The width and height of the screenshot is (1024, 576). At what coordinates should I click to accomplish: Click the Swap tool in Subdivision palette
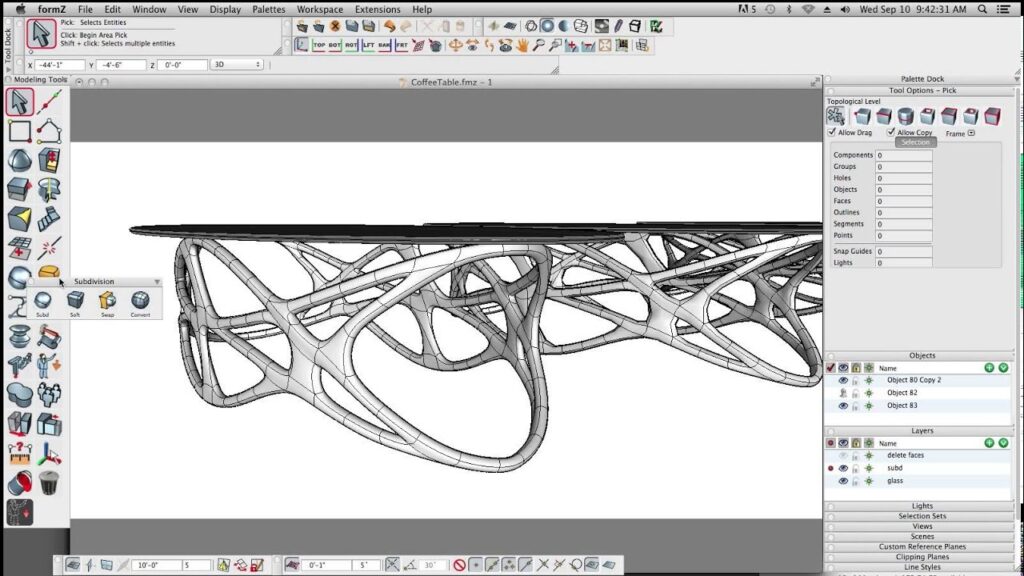[x=107, y=300]
